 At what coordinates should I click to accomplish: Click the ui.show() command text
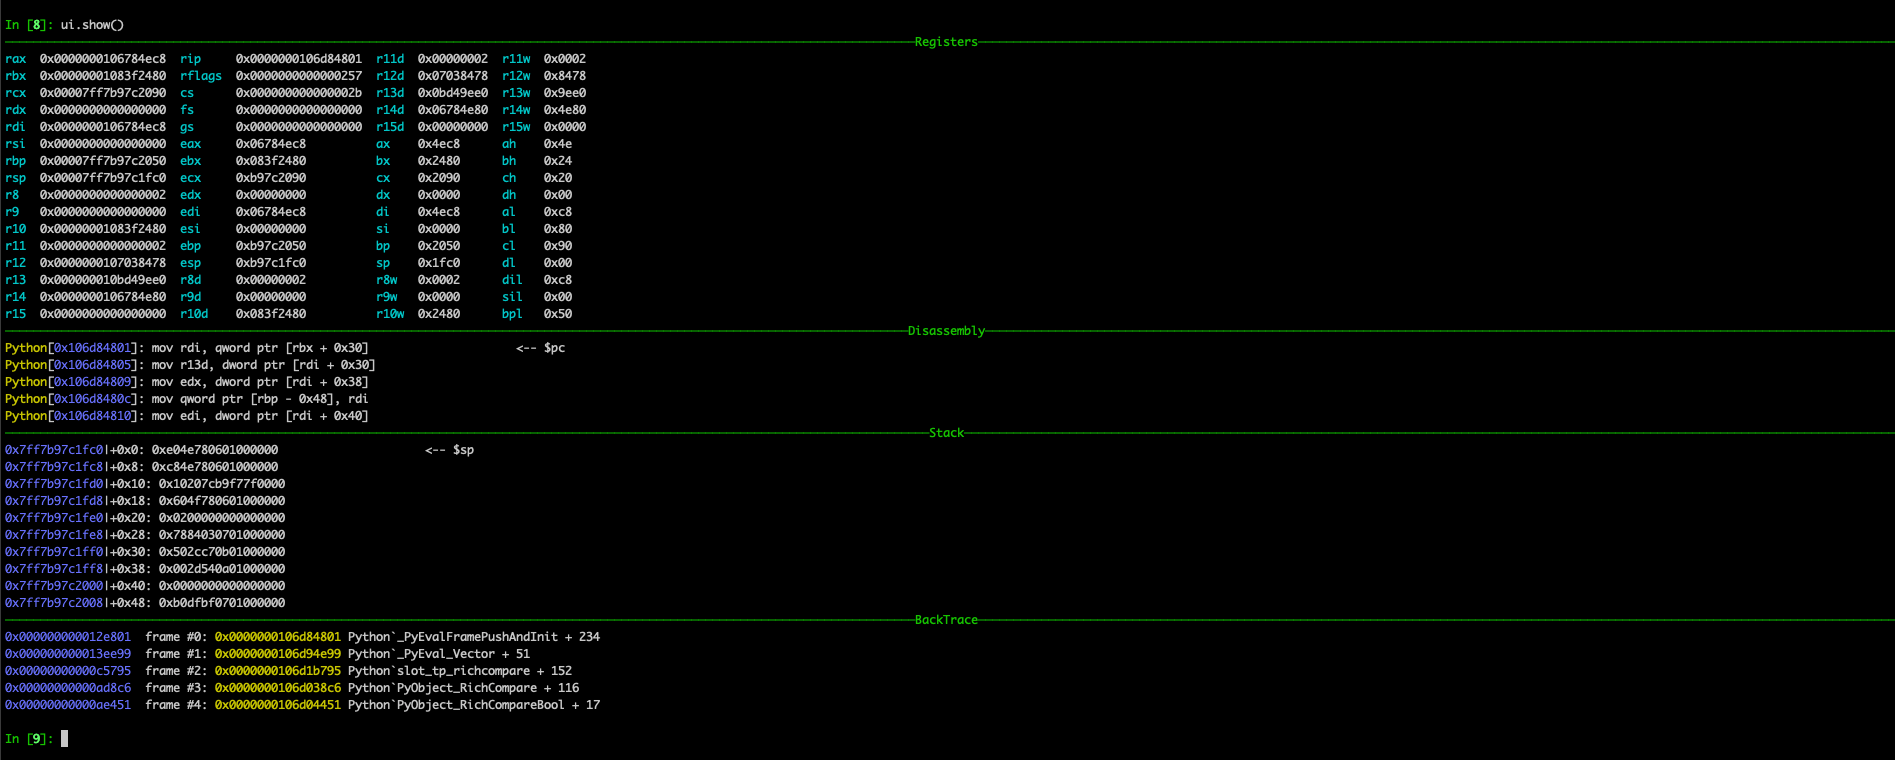click(92, 25)
